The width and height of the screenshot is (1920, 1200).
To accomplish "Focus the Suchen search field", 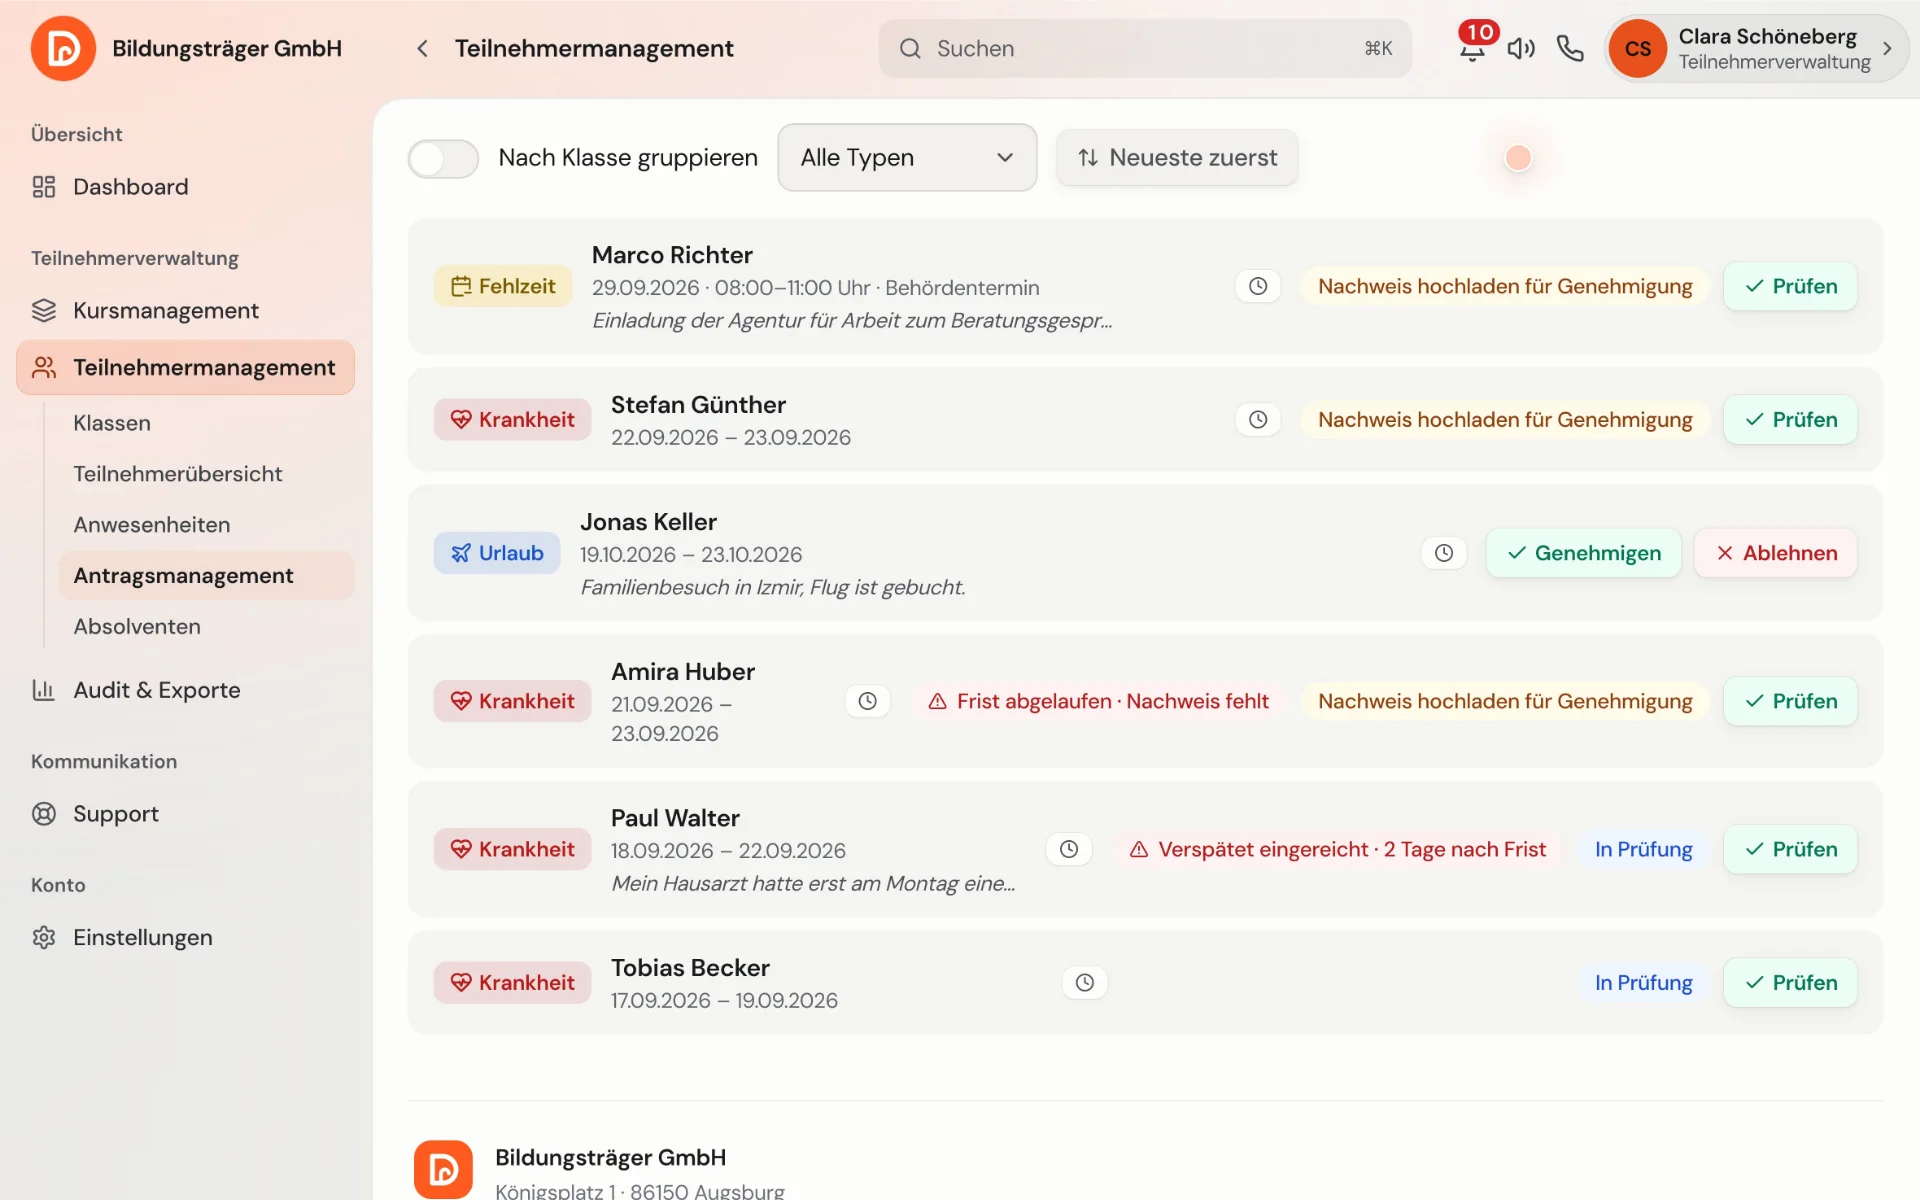I will [1145, 48].
